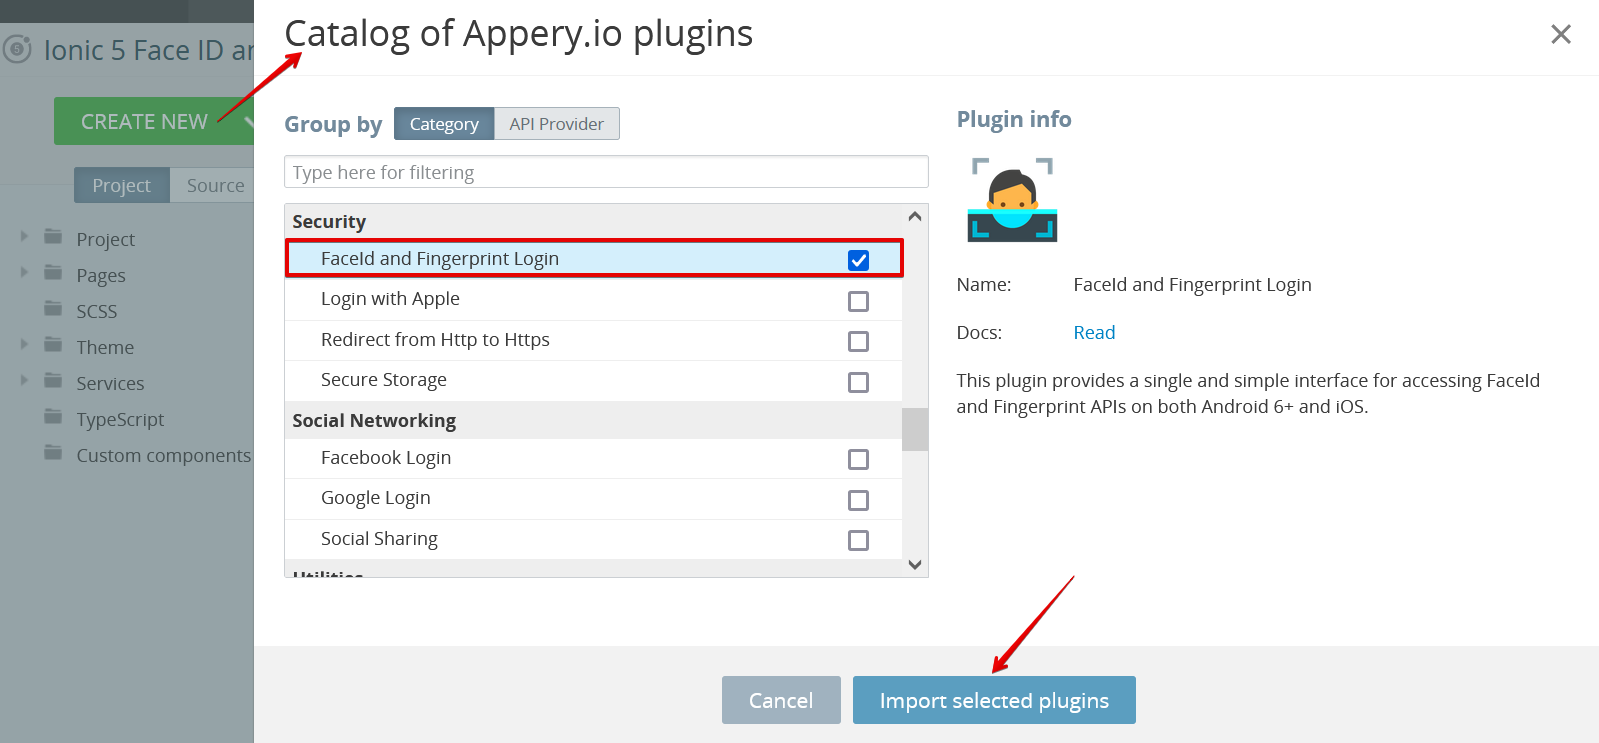Screen dimensions: 1599x743
Task: Close the plugin catalog dialog
Action: point(1560,34)
